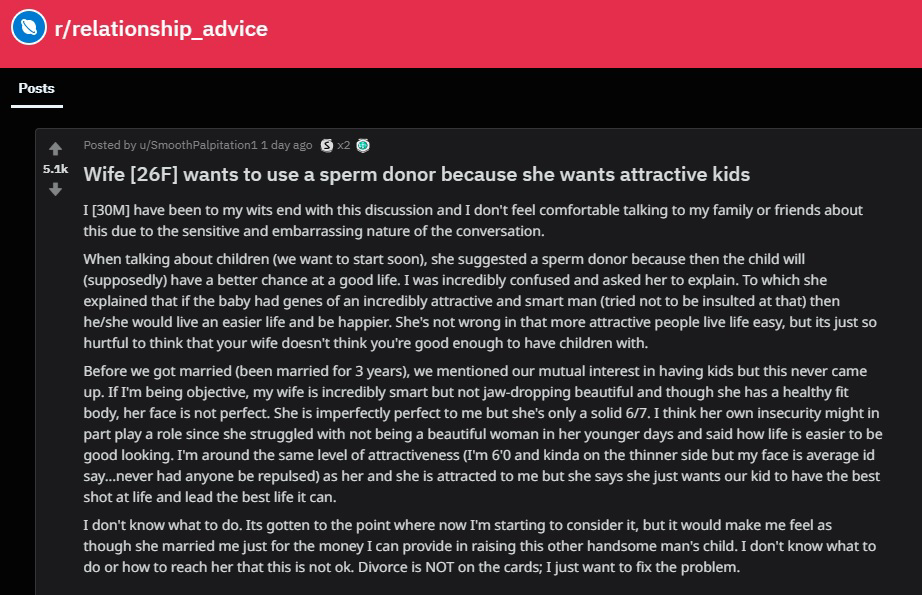Click the x2 award count
This screenshot has height=595, width=922.
pos(343,145)
